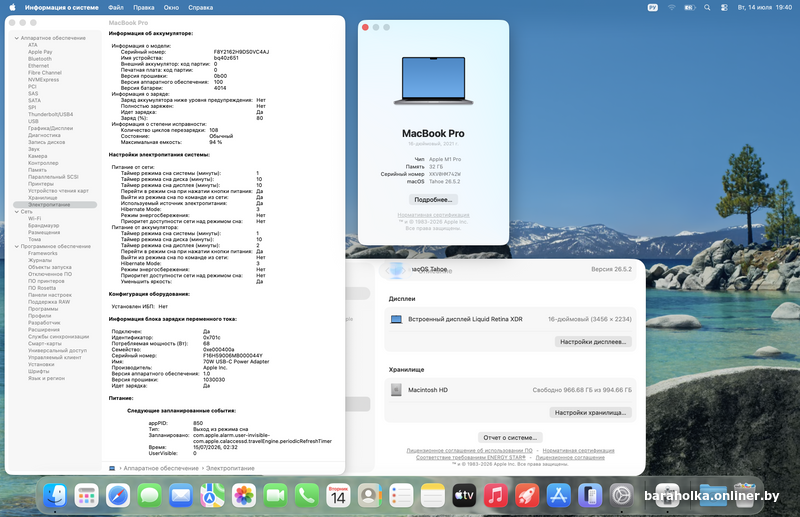Select Память in the sidebar

pyautogui.click(x=37, y=170)
